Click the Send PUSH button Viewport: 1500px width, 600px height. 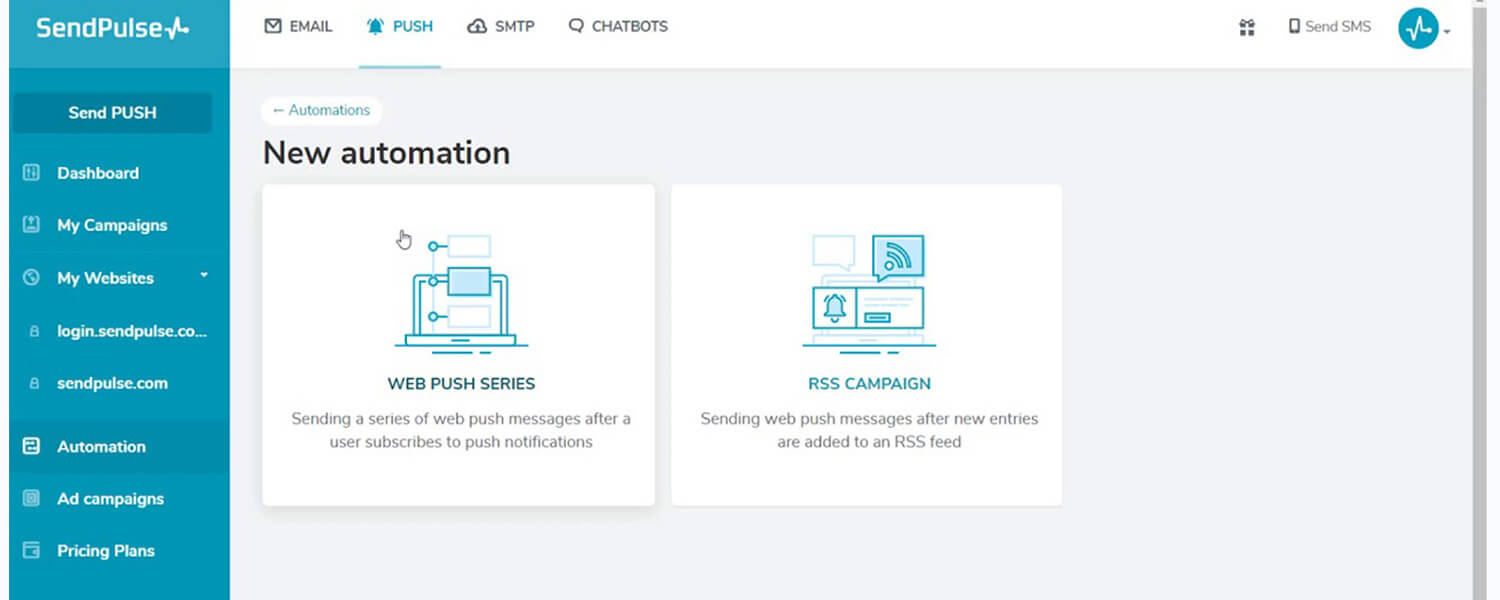(112, 113)
